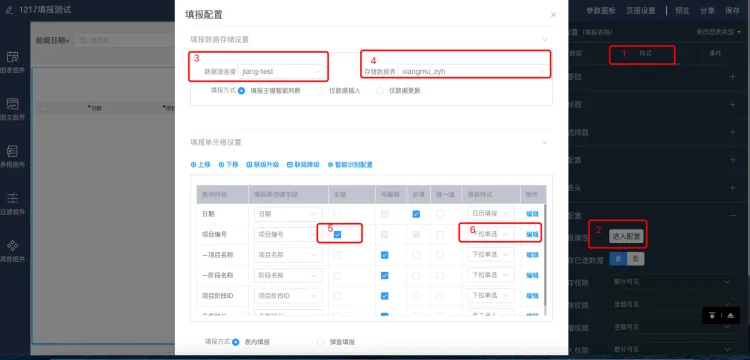Open storage field dropdown in 日期 row
Viewport: 750px width, 360px height.
click(288, 214)
